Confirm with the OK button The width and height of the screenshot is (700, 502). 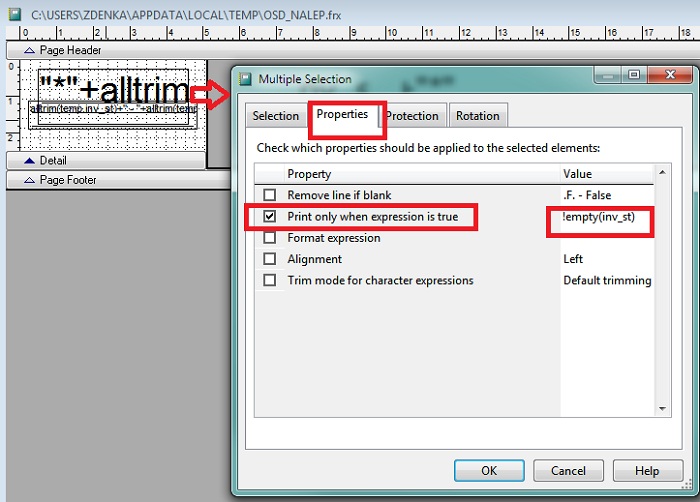coord(489,471)
